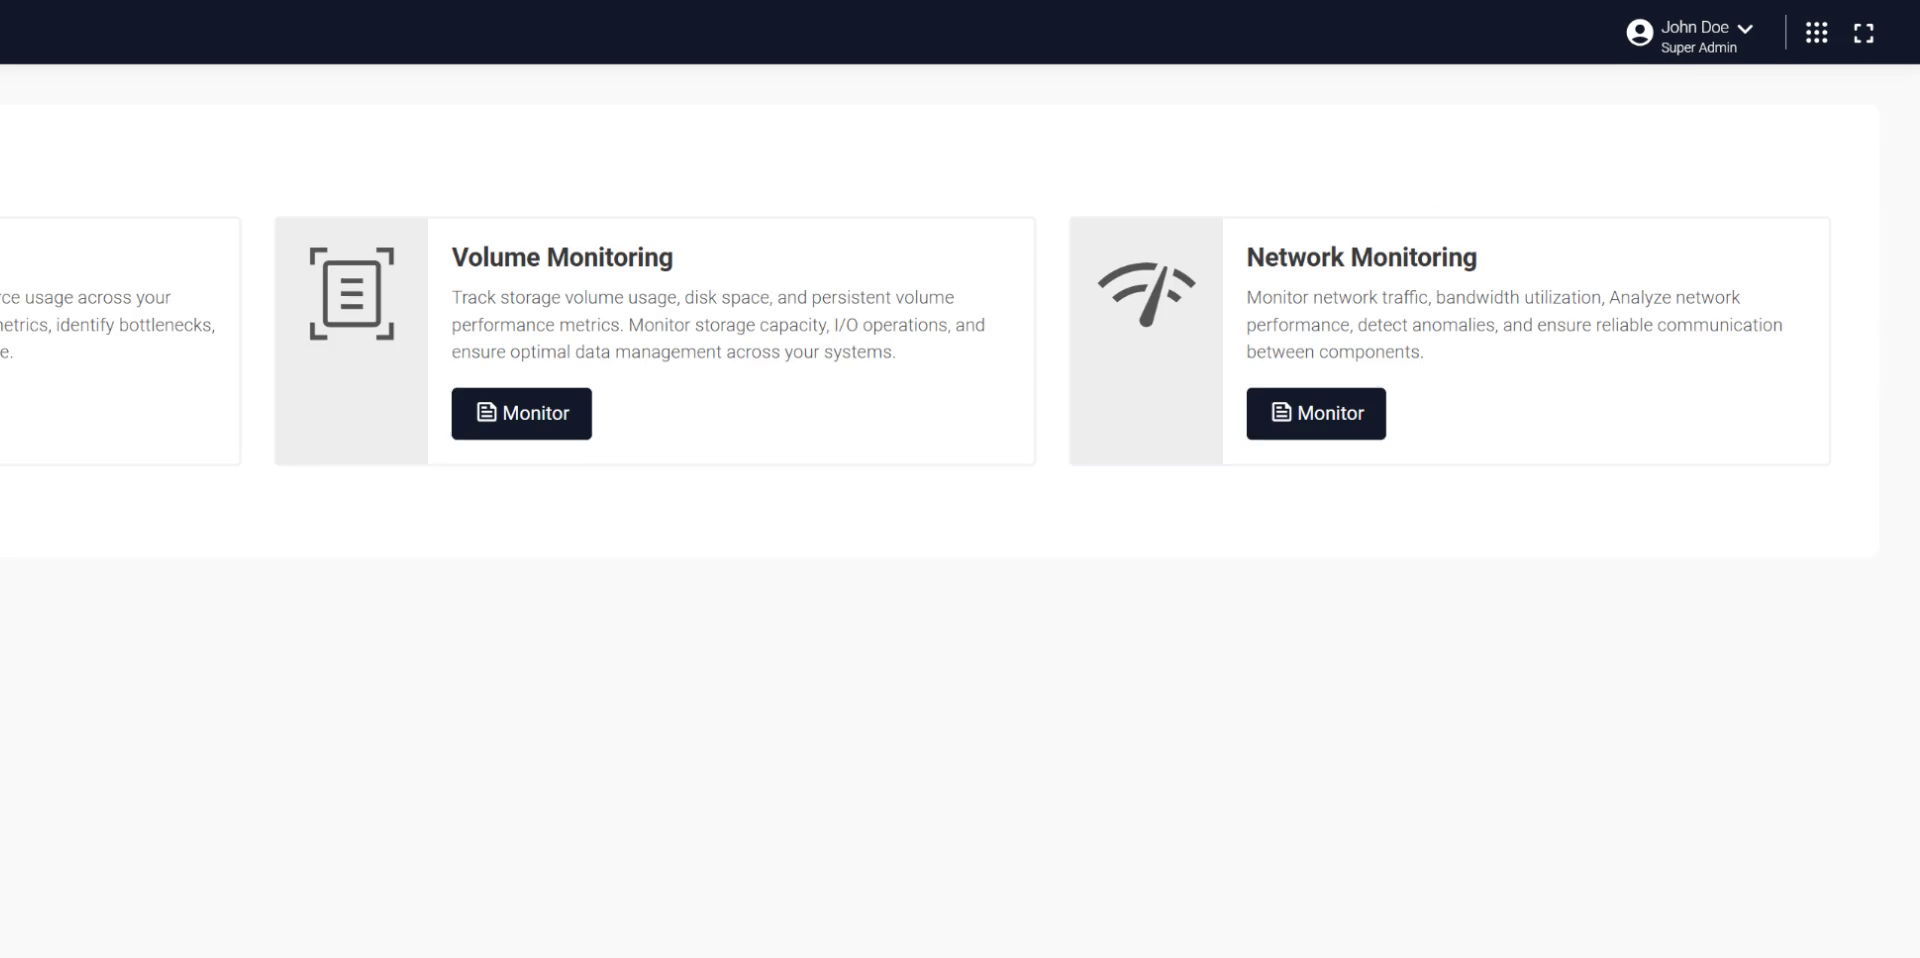Click Monitor under Volume Monitoring
Viewport: 1920px width, 958px height.
521,413
